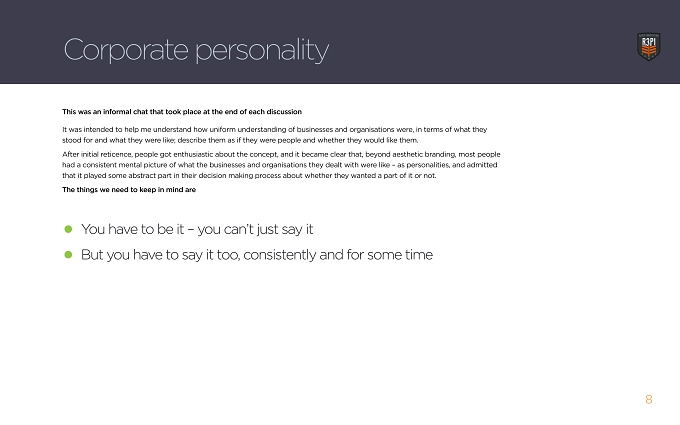Click the line starting 'had a consistent mental picture'
The height and width of the screenshot is (425, 680).
pyautogui.click(x=280, y=165)
